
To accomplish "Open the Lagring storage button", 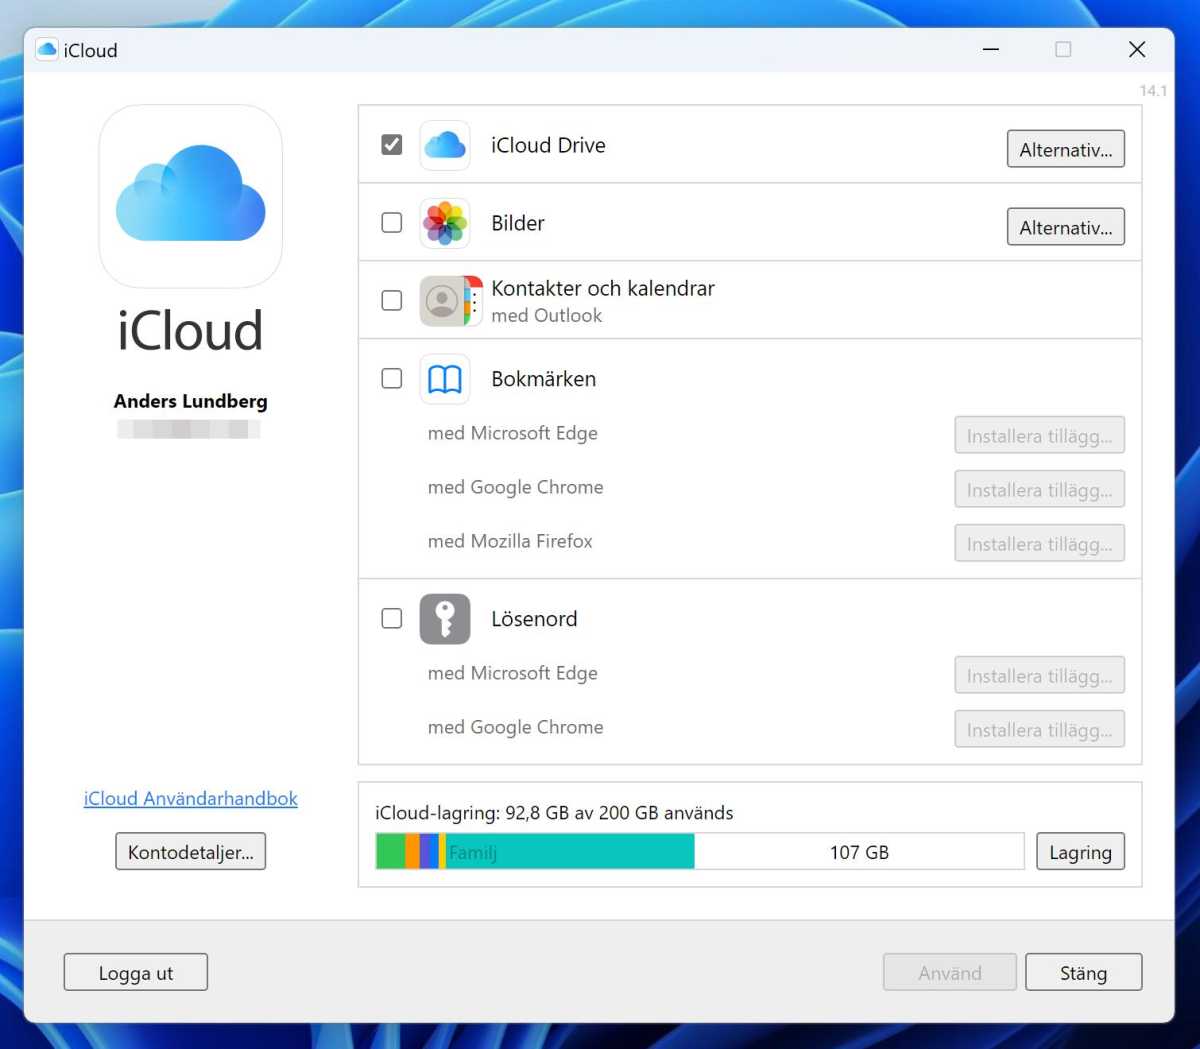I will point(1081,852).
